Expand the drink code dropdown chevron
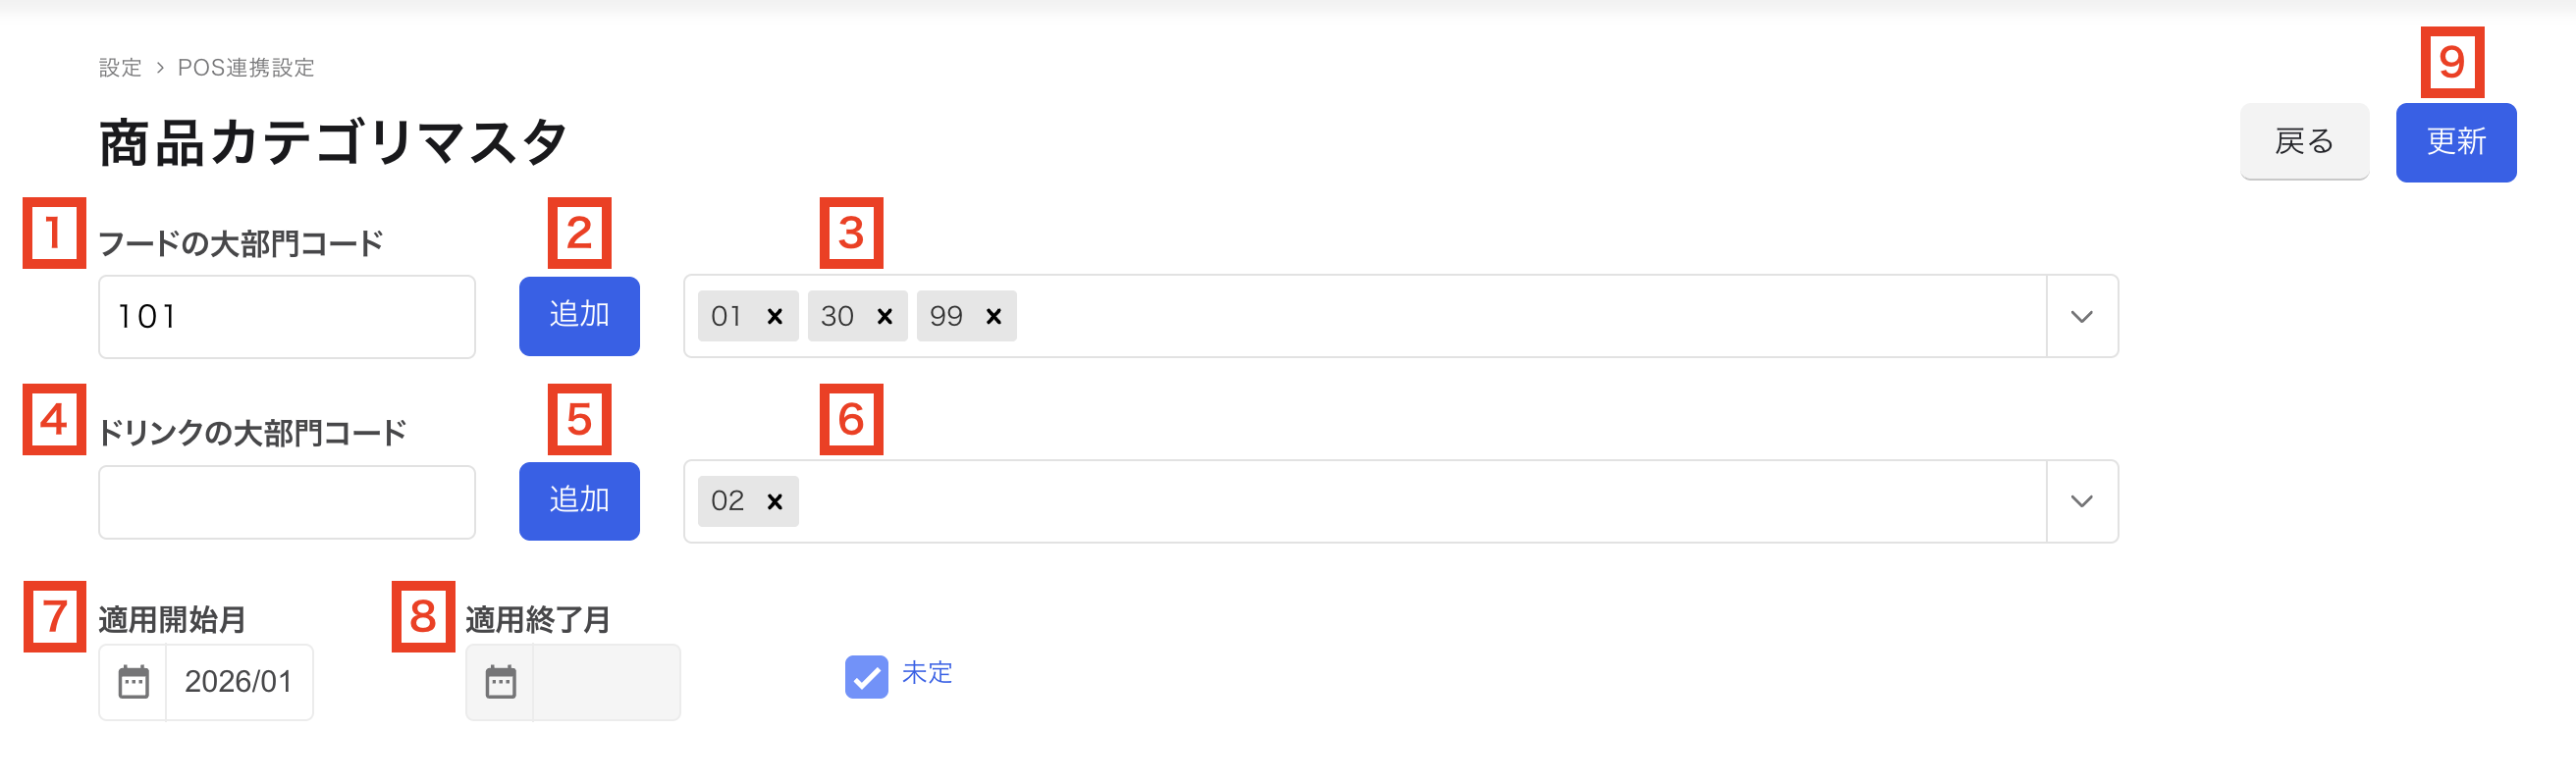This screenshot has height=783, width=2576. point(2081,502)
